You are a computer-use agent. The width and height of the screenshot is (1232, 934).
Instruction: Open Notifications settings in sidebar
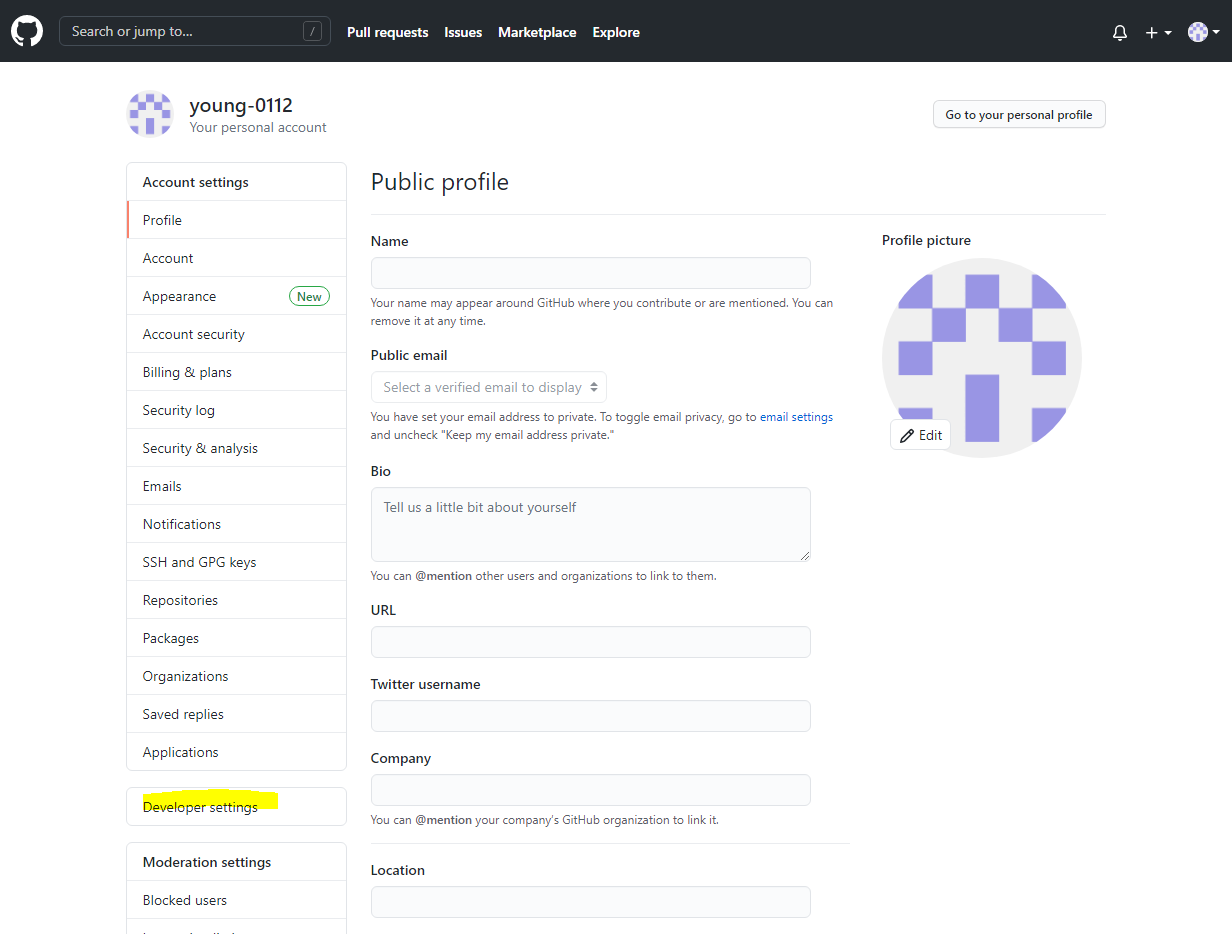coord(236,524)
